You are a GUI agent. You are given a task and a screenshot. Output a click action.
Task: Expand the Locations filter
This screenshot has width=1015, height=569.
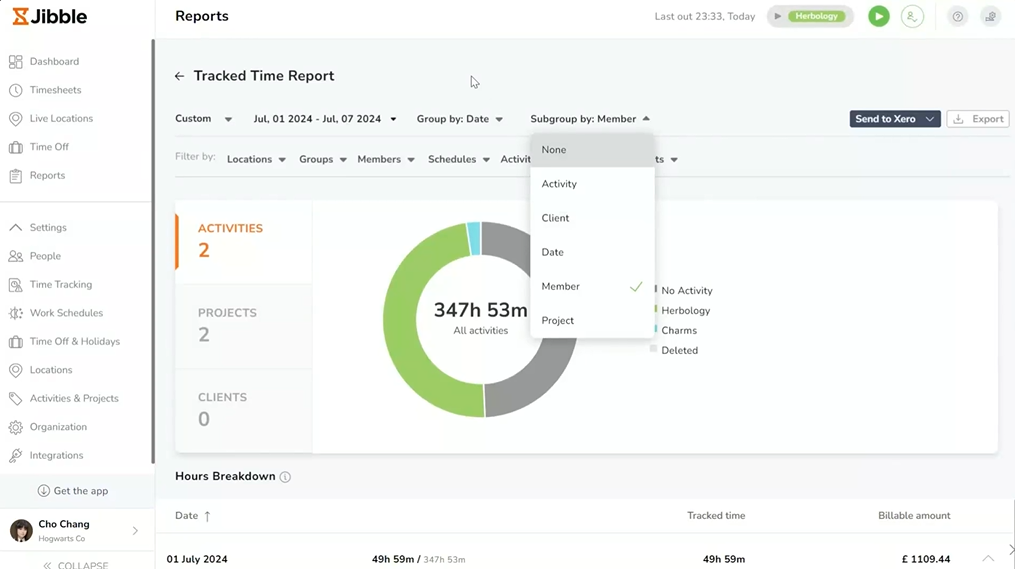[x=256, y=159]
